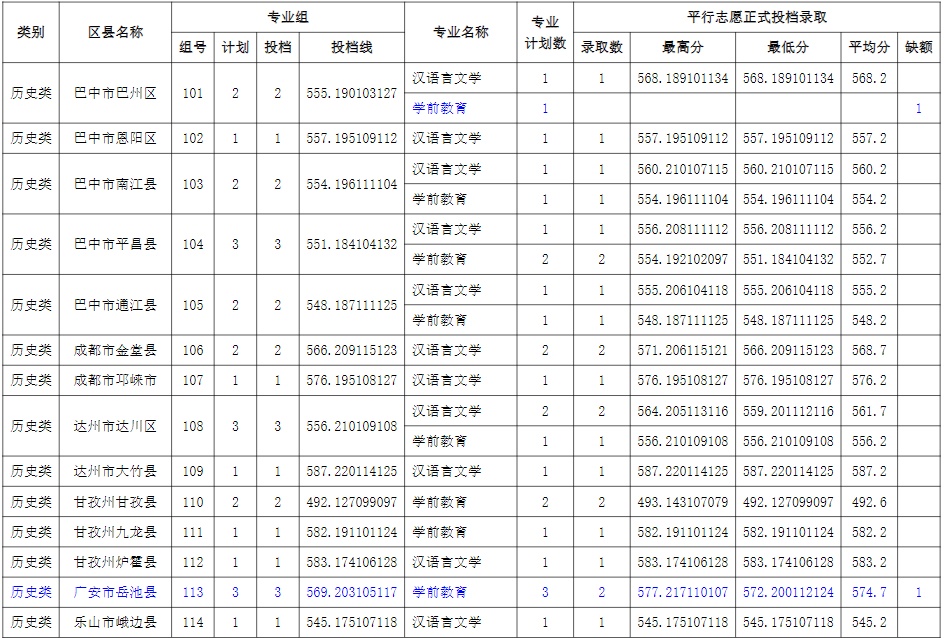
Task: Select the 平均分 sub-header
Action: [869, 47]
